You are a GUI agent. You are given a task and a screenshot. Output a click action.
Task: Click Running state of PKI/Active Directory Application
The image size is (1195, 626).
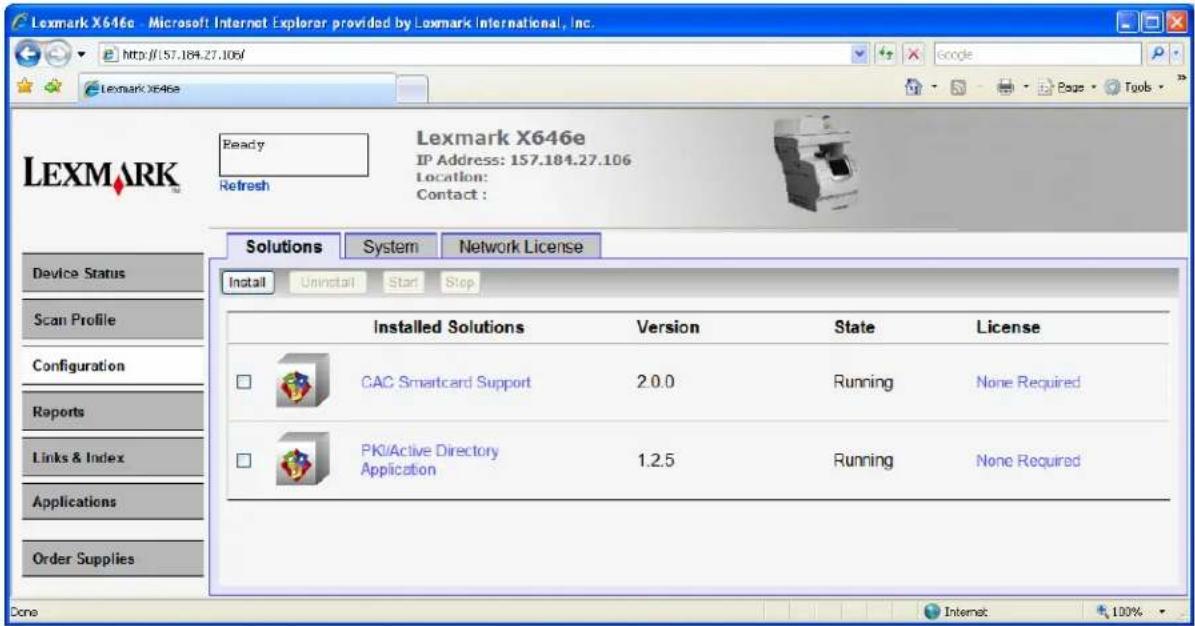863,461
